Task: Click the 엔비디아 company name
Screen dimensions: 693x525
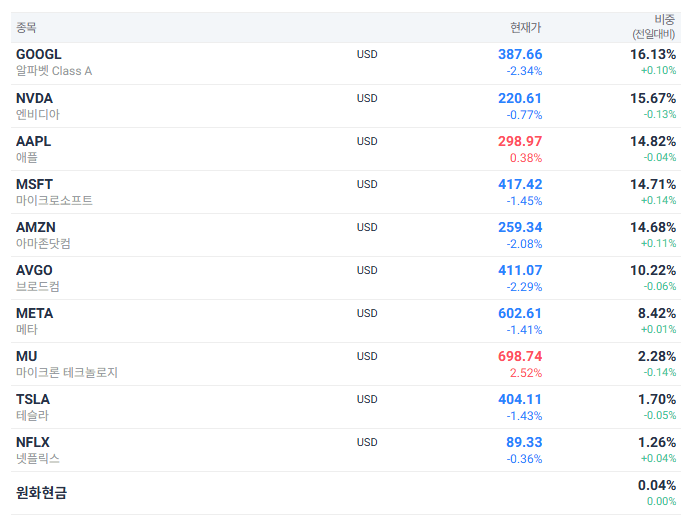Action: coord(38,114)
